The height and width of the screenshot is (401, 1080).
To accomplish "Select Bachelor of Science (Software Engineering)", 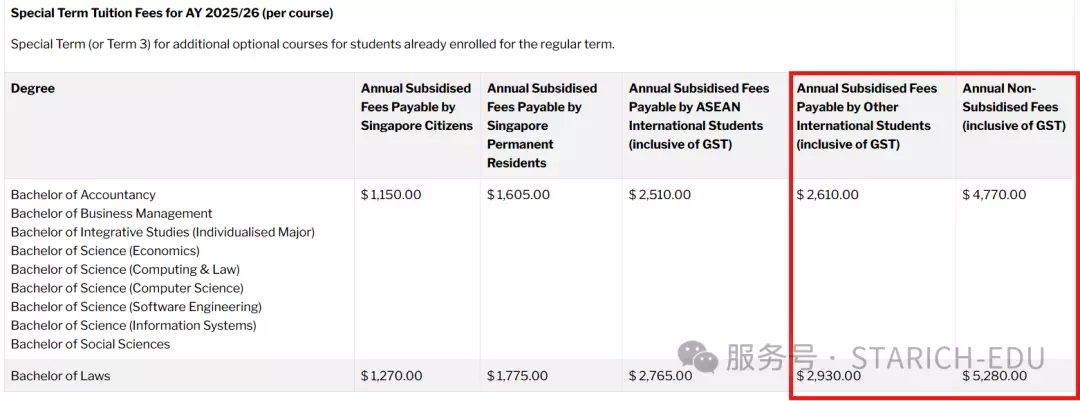I will point(136,307).
